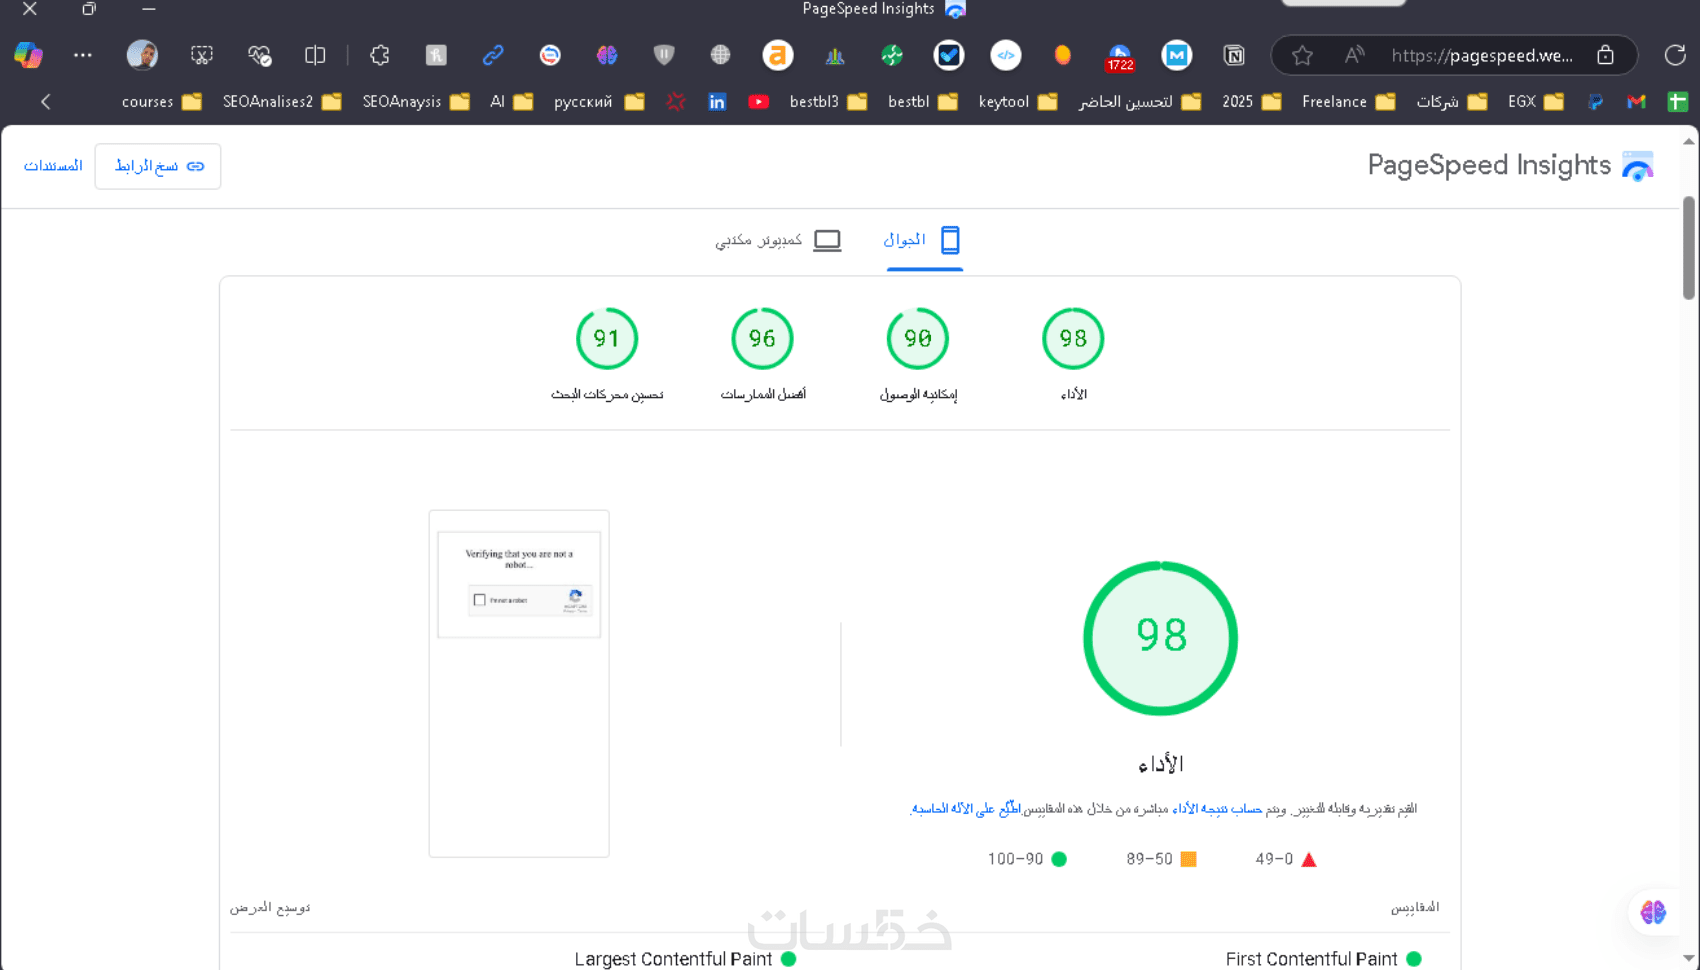Open the 'courses' bookmark folder
Screen dimensions: 1700x970
click(162, 102)
